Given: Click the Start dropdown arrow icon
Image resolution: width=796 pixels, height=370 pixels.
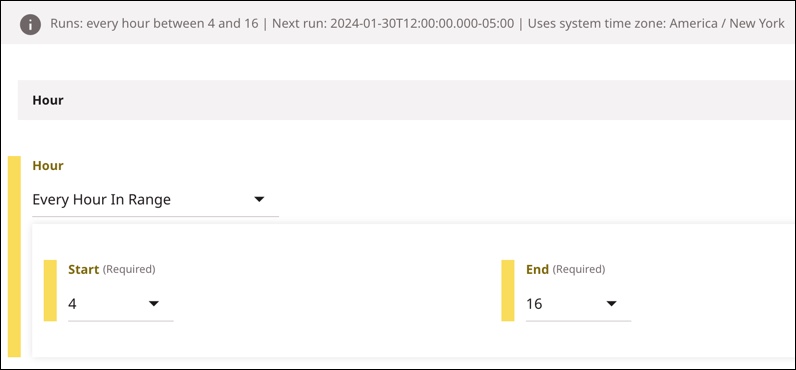Looking at the screenshot, I should (x=154, y=304).
